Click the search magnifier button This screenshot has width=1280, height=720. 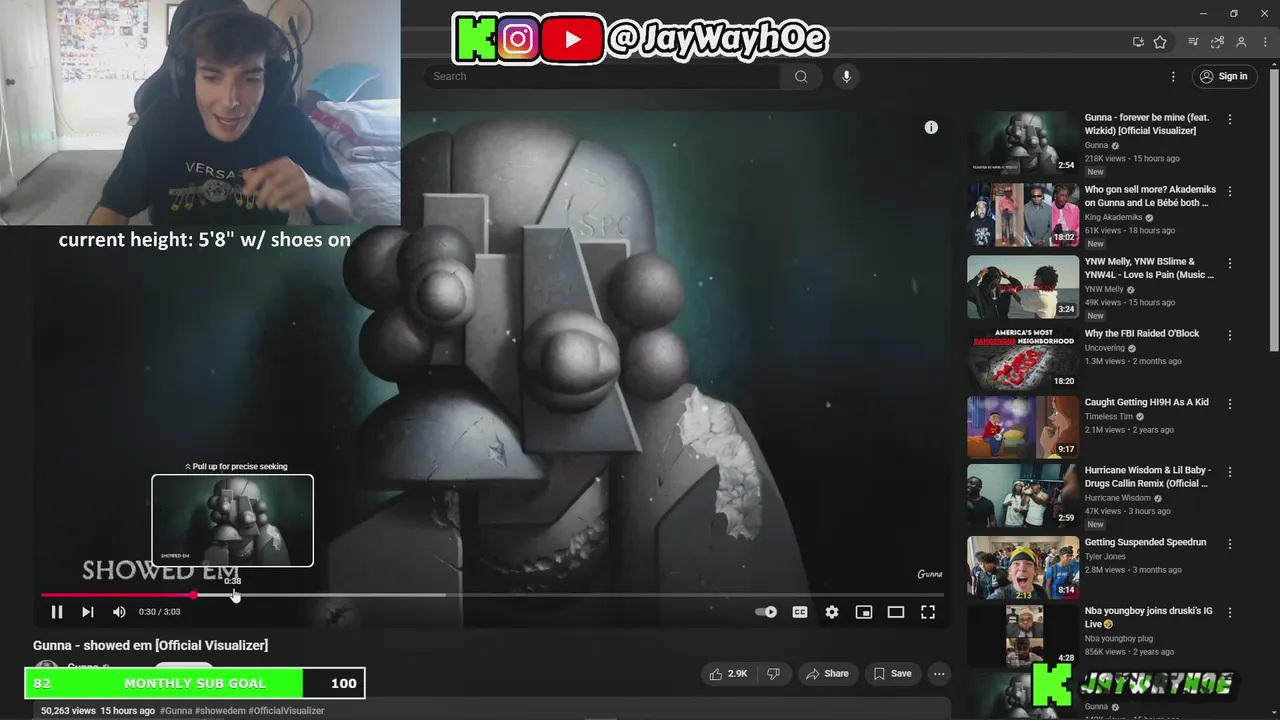pos(801,76)
